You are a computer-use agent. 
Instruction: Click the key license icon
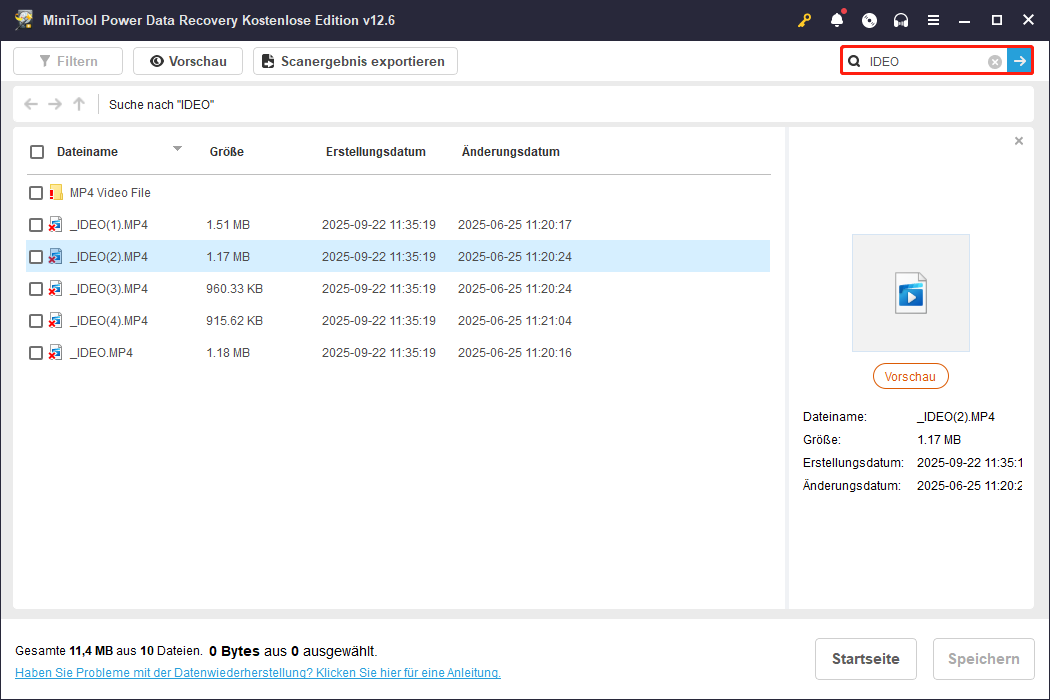tap(804, 20)
